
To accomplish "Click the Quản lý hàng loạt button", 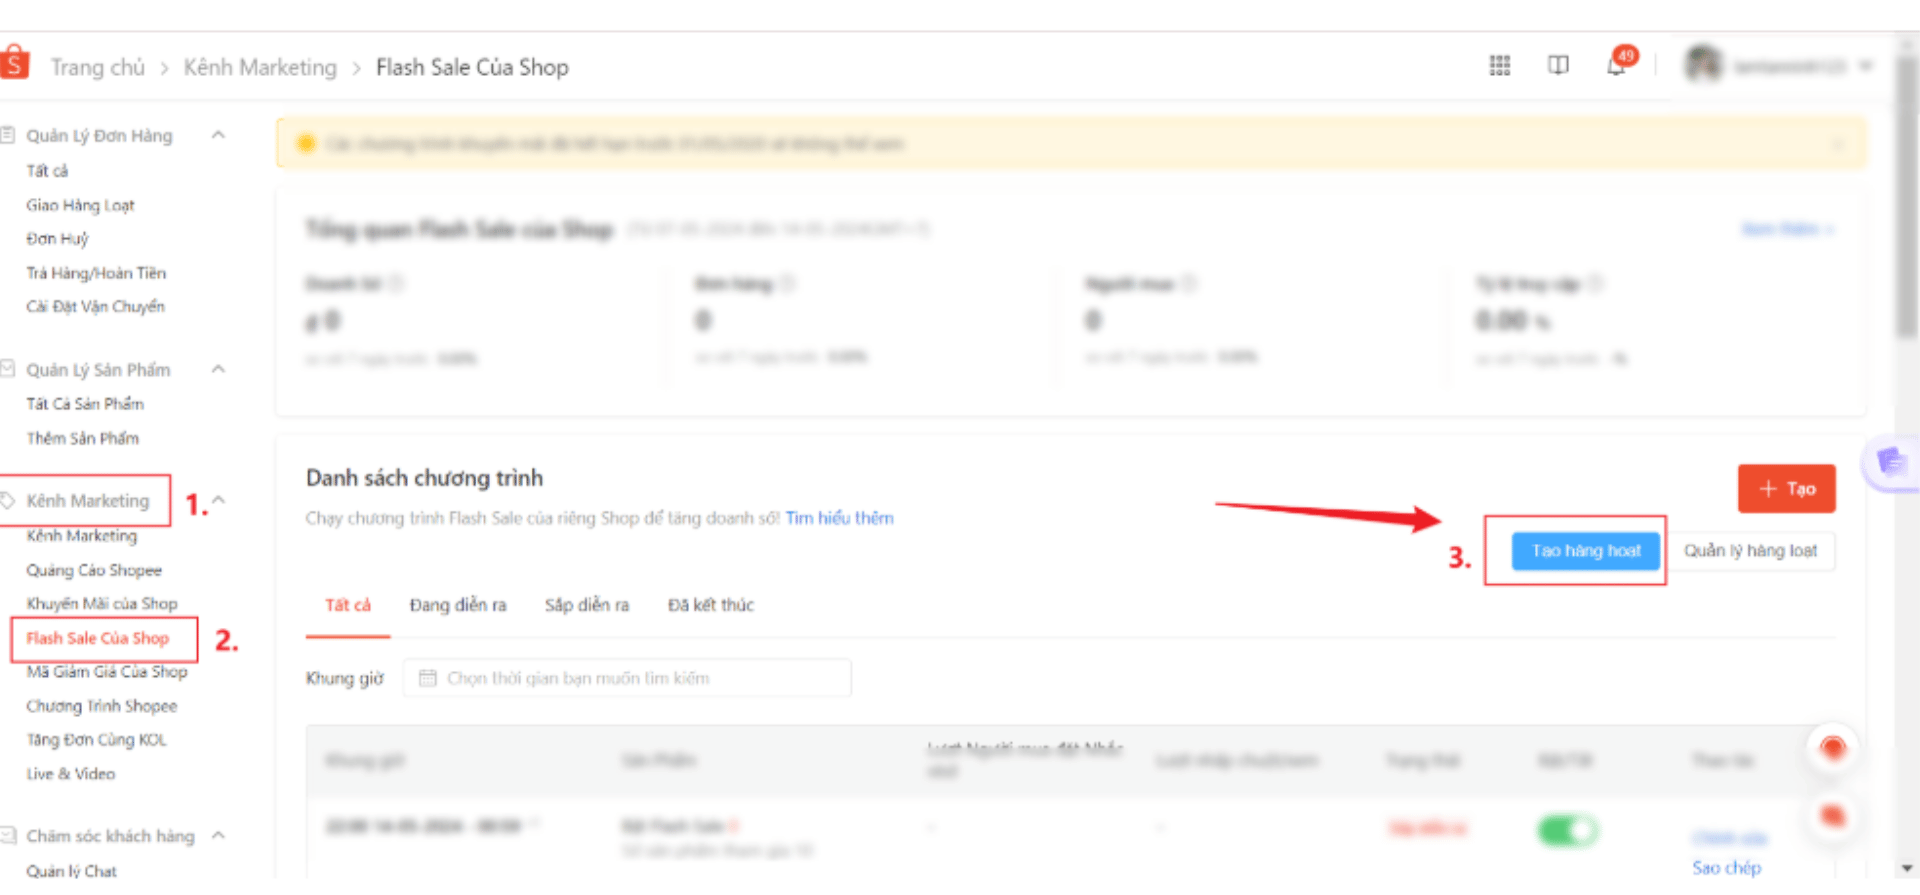I will (1750, 551).
